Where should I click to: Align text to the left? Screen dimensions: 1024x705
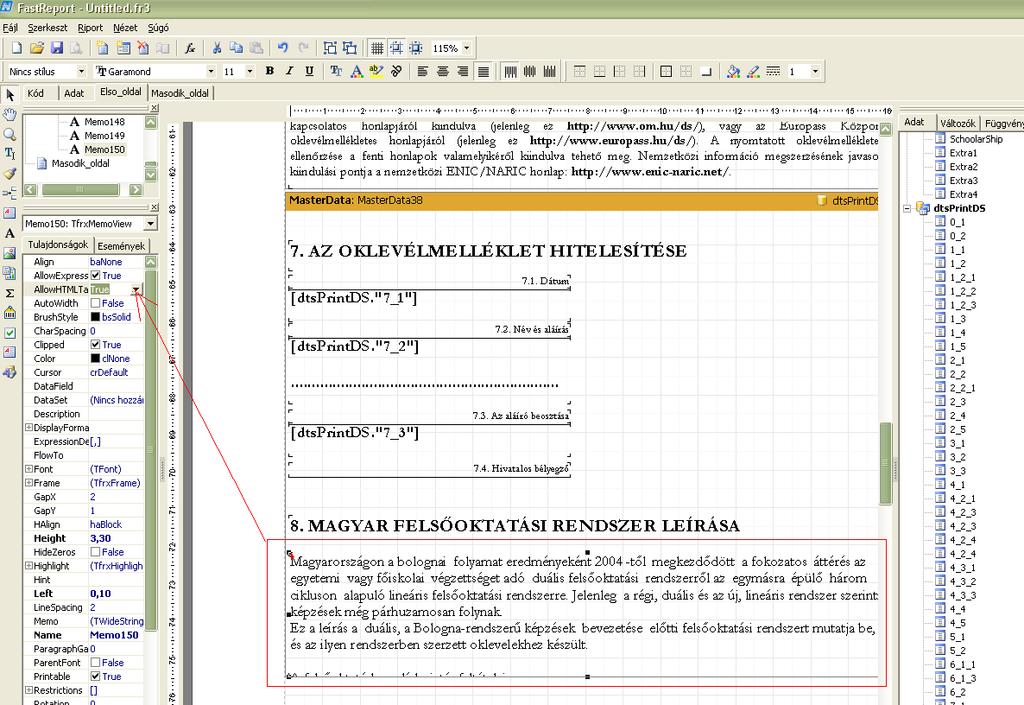[x=423, y=71]
